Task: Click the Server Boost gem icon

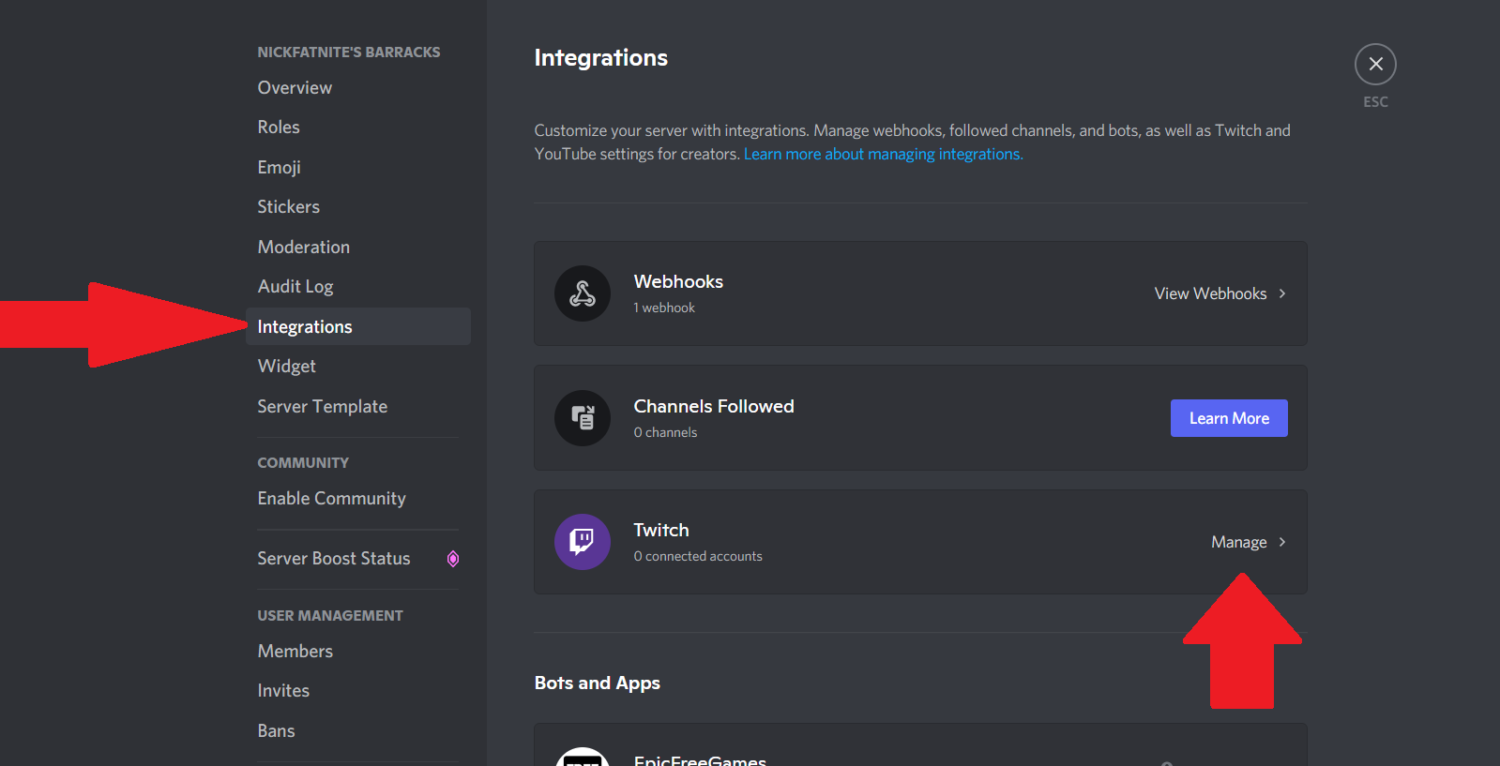Action: pyautogui.click(x=453, y=558)
